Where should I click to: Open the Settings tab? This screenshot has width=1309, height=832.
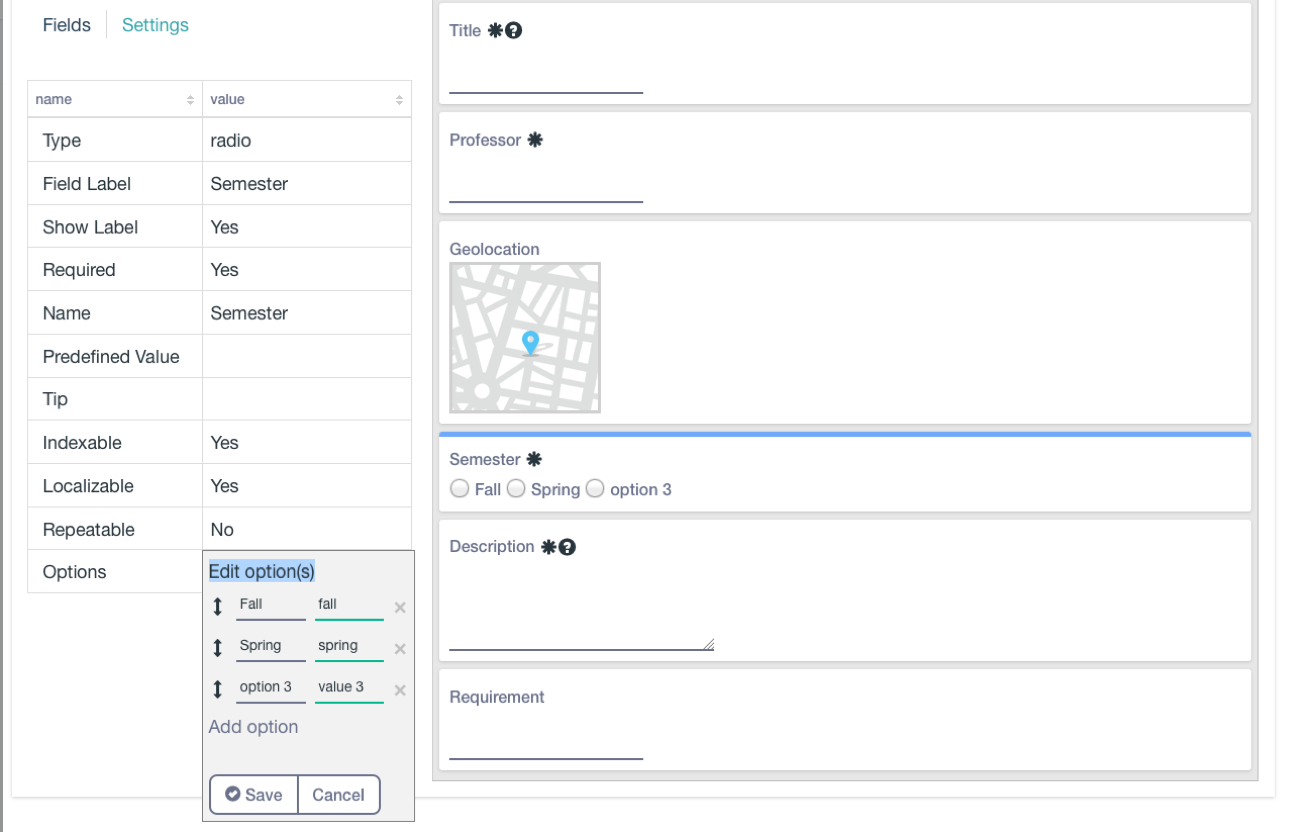pyautogui.click(x=155, y=25)
